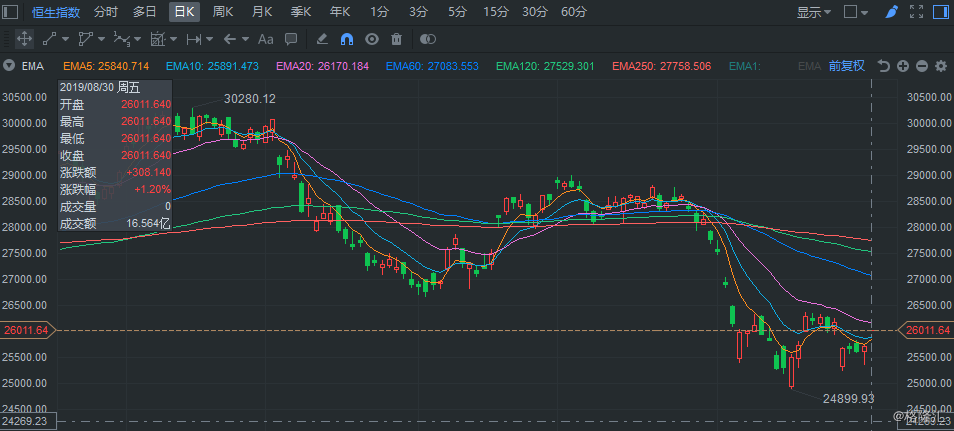Toggle drawings visibility eye icon

[372, 39]
